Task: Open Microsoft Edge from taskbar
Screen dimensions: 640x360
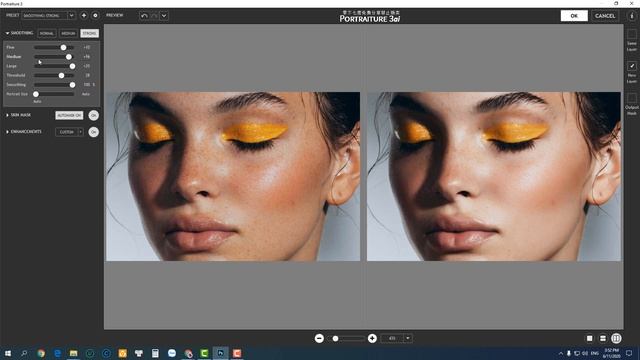Action: 57,353
